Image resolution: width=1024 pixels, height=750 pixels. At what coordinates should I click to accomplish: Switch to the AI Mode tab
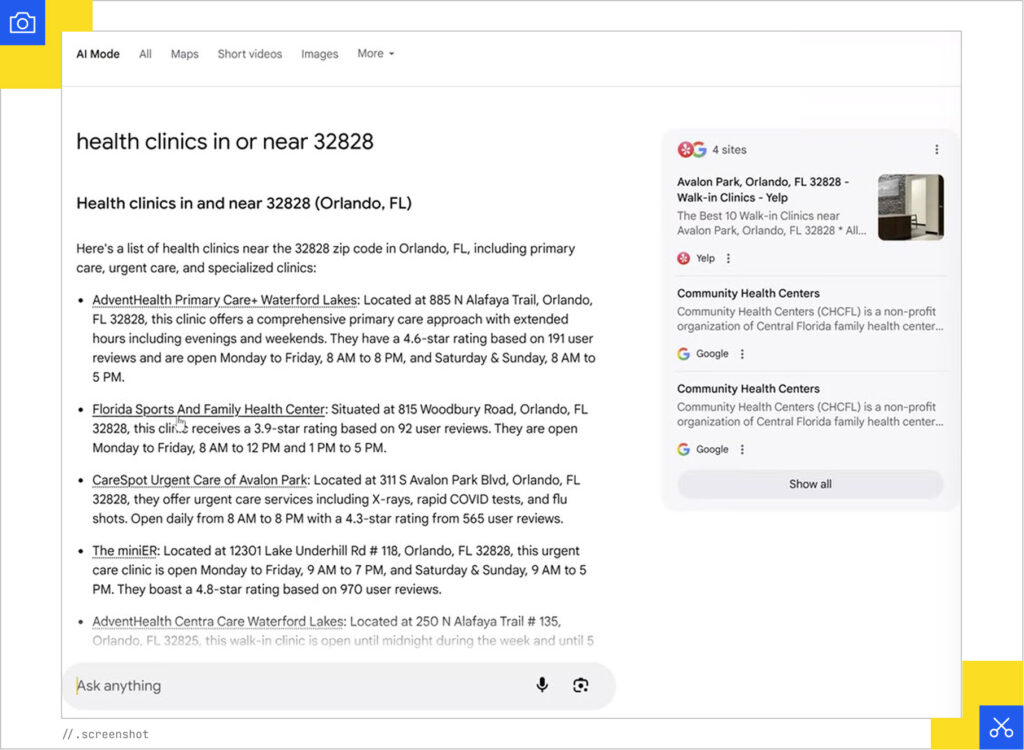click(98, 54)
